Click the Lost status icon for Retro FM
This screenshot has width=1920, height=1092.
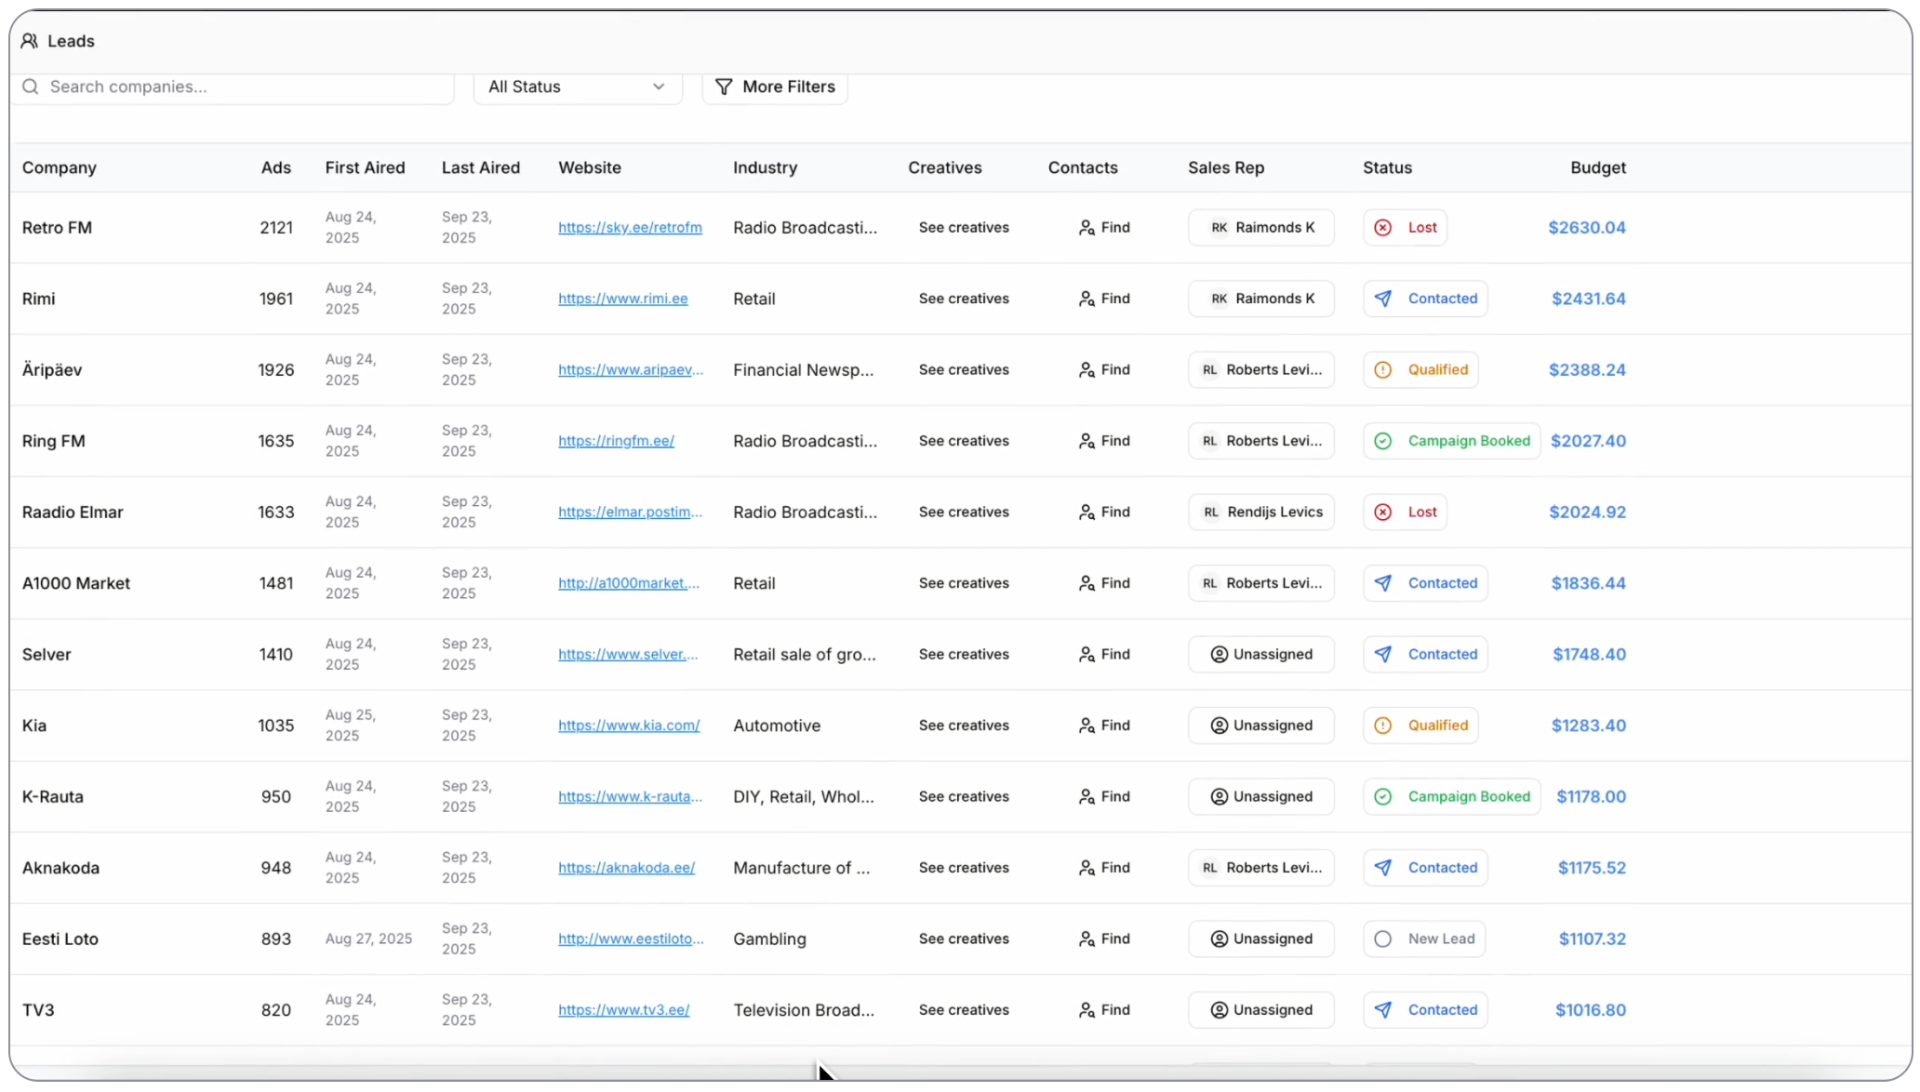[1383, 228]
